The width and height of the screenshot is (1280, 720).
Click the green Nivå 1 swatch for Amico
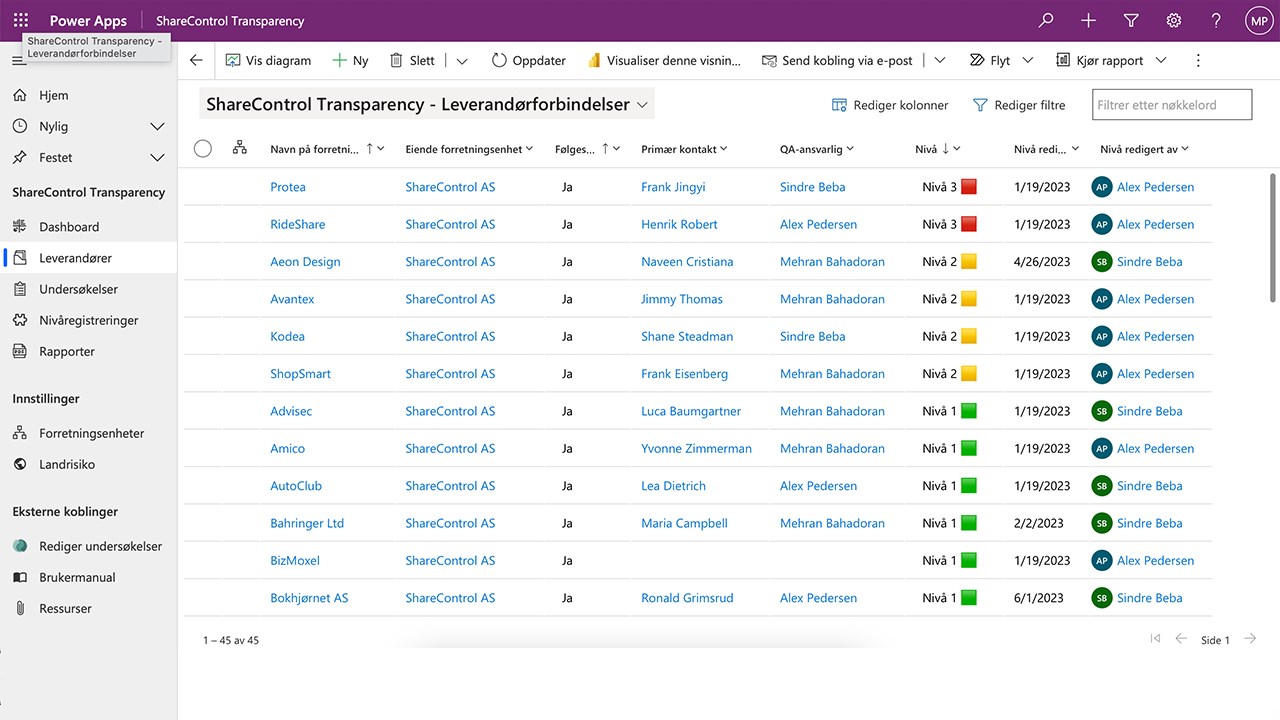click(969, 448)
